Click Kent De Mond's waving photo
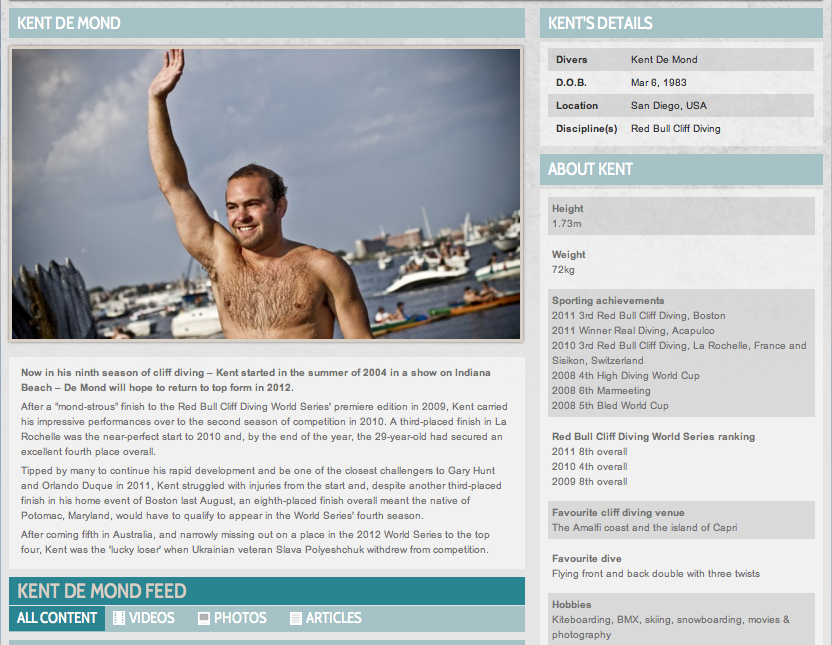 pyautogui.click(x=266, y=194)
